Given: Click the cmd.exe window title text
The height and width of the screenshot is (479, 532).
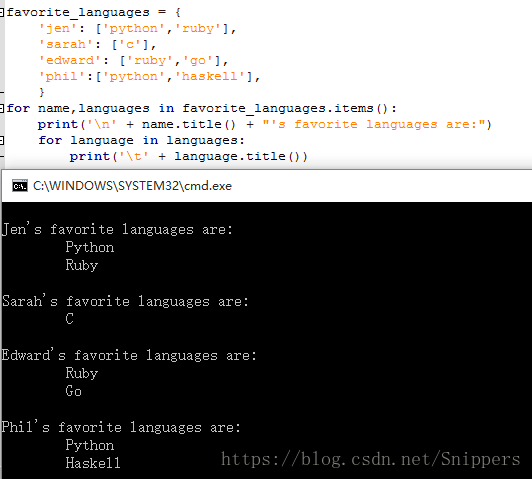Looking at the screenshot, I should (x=132, y=186).
